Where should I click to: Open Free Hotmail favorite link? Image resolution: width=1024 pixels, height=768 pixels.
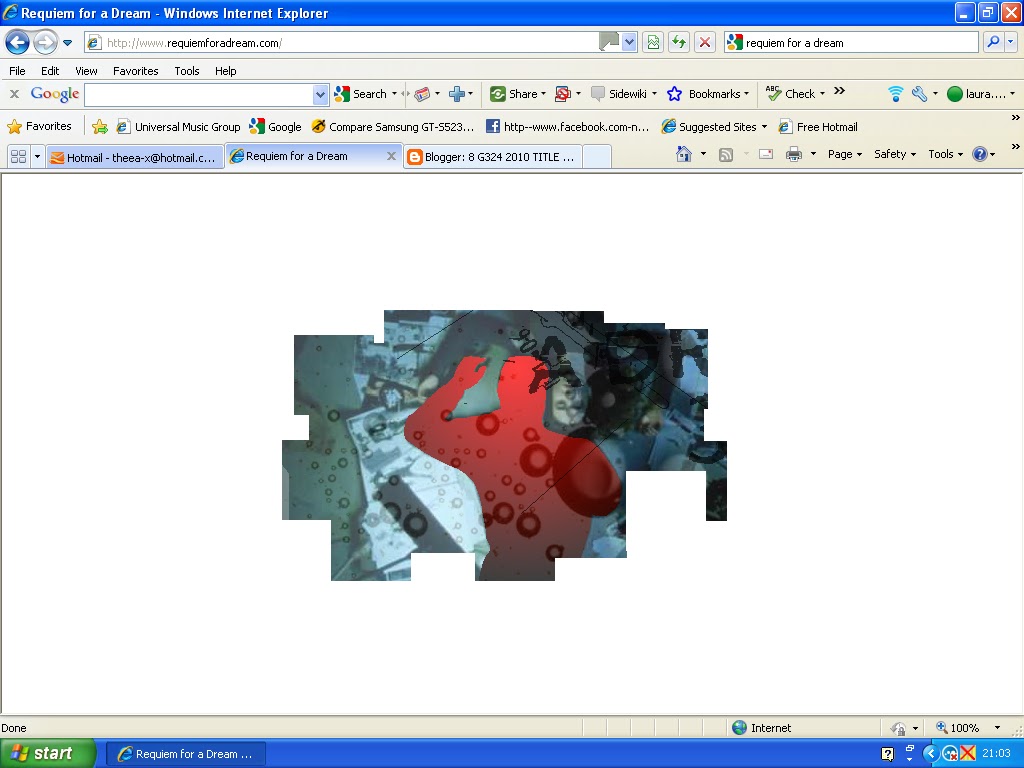click(x=818, y=127)
